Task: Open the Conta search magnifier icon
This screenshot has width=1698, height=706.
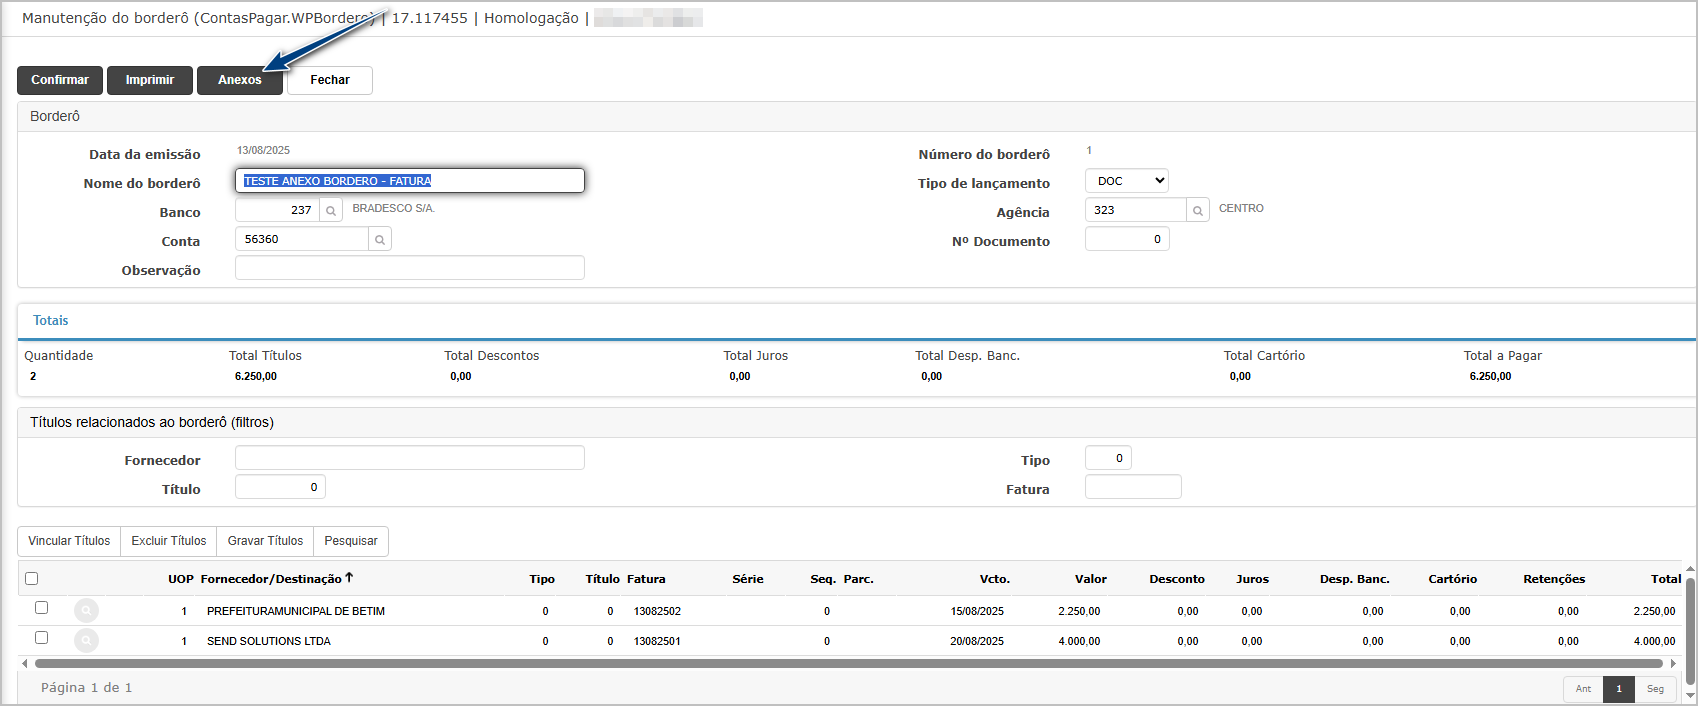Action: click(x=380, y=239)
